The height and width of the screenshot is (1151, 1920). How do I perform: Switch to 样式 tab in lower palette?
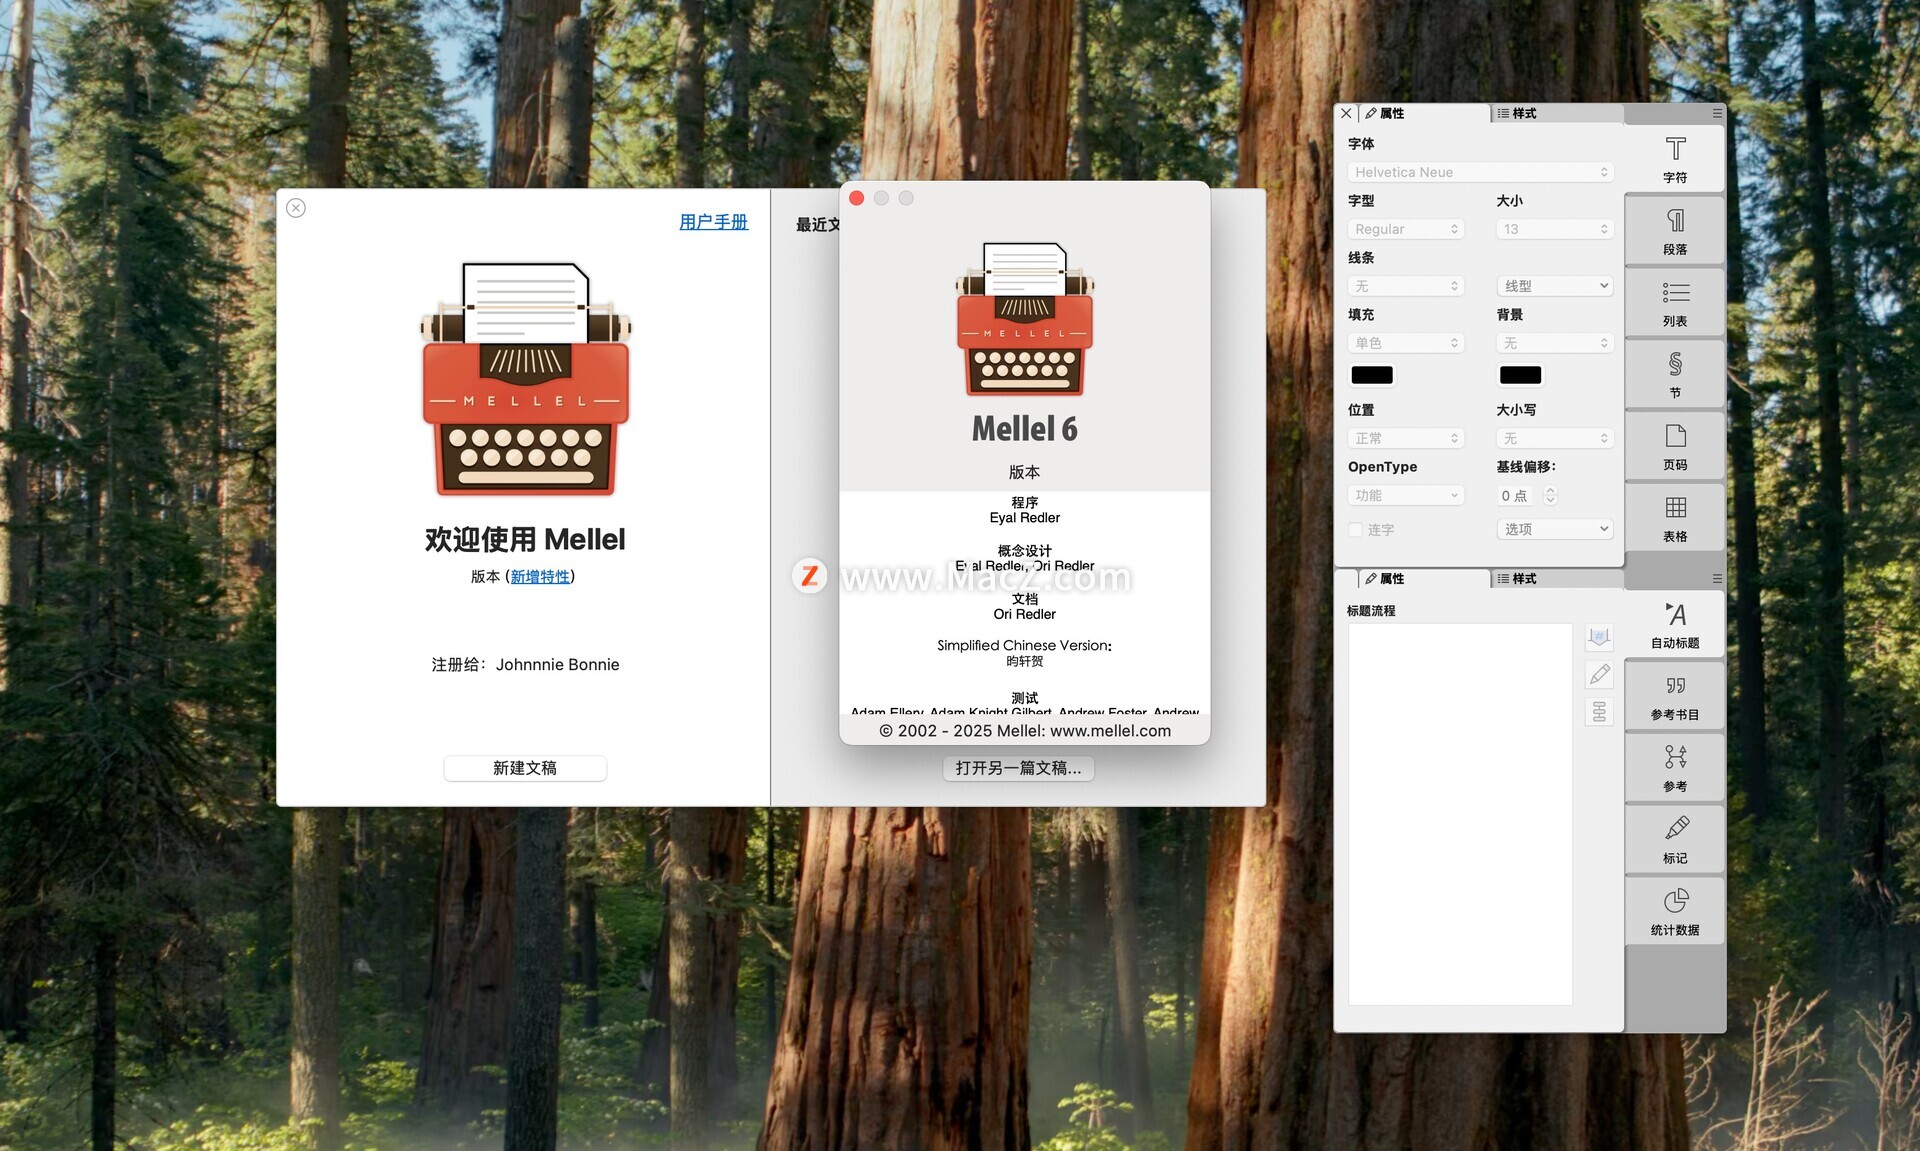[x=1556, y=578]
